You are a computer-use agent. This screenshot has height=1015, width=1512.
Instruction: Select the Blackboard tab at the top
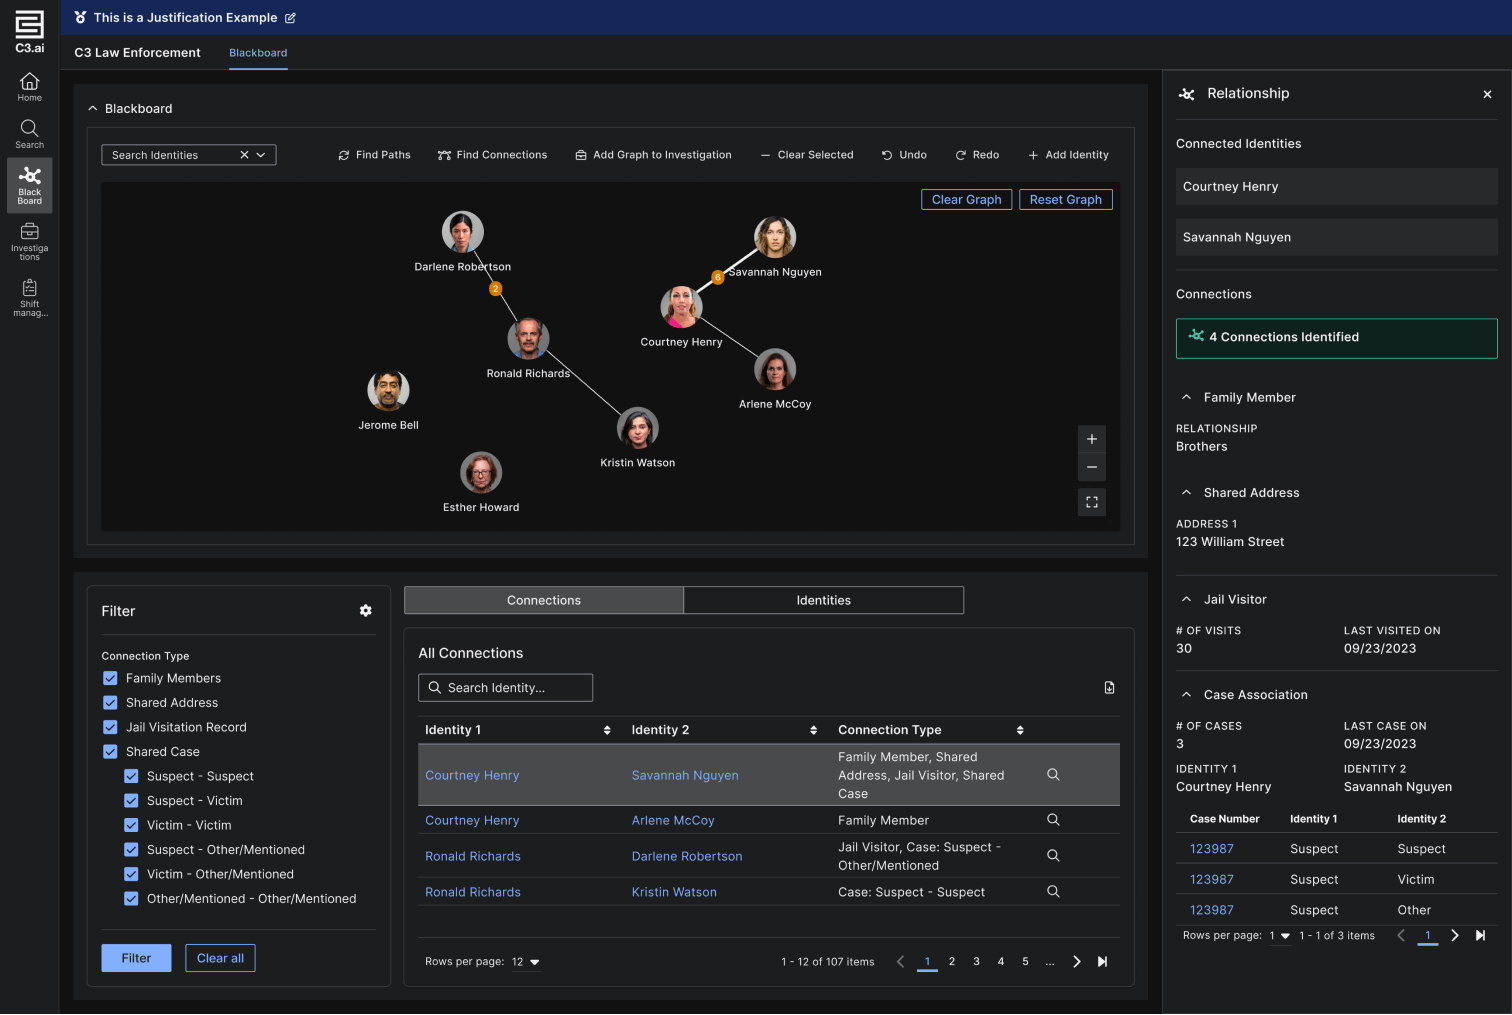258,53
